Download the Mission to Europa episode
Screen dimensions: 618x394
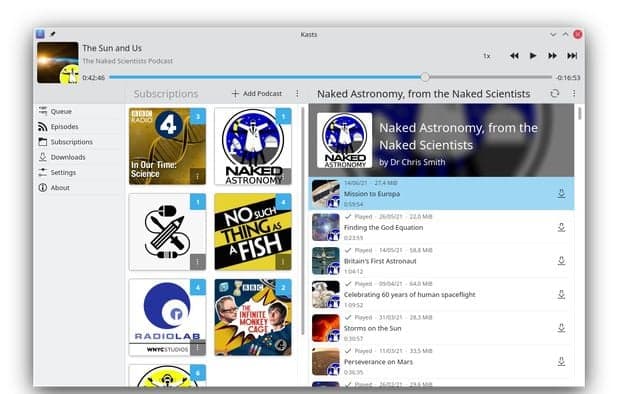click(x=562, y=193)
